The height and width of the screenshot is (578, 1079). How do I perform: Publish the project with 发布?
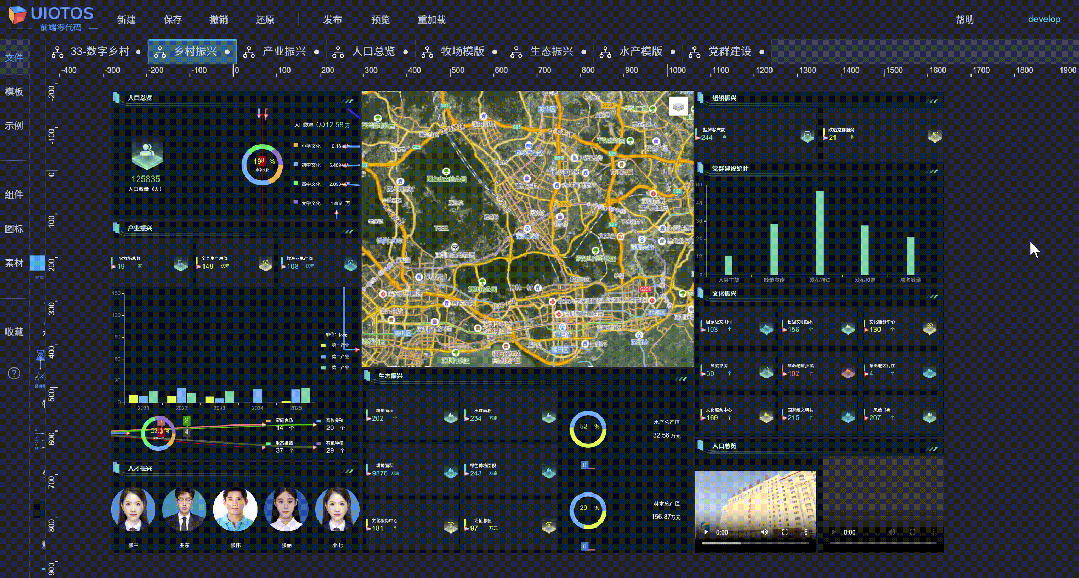coord(332,20)
